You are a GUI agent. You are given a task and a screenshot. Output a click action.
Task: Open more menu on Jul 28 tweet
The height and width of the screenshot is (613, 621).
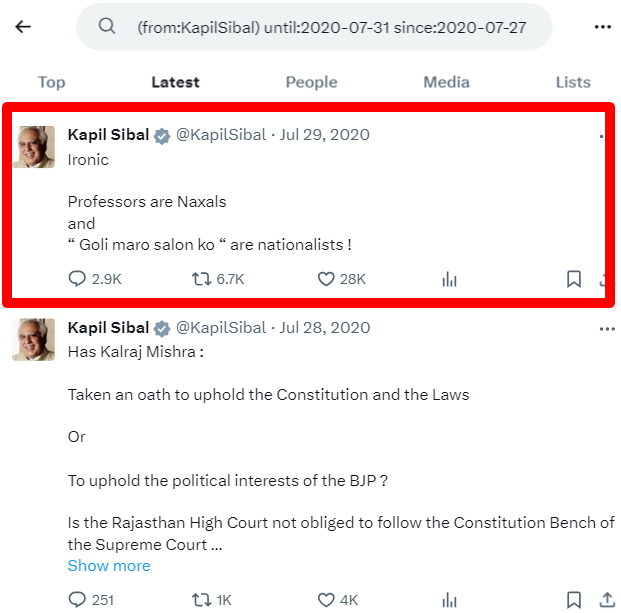point(607,328)
